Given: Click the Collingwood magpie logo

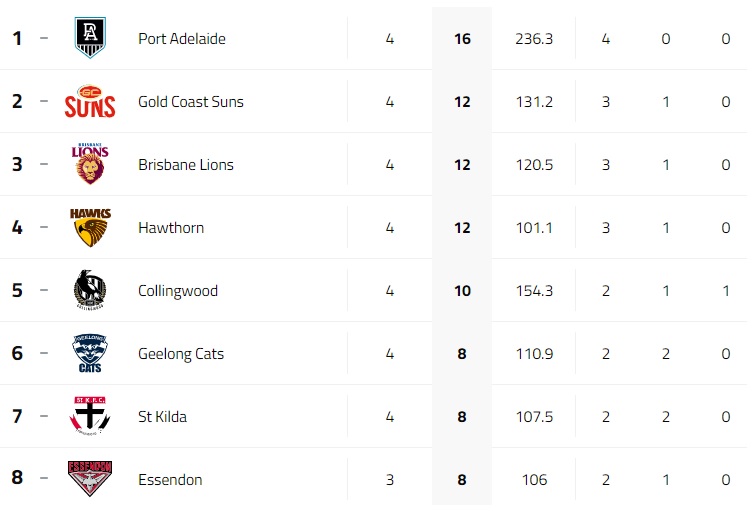Looking at the screenshot, I should point(90,291).
